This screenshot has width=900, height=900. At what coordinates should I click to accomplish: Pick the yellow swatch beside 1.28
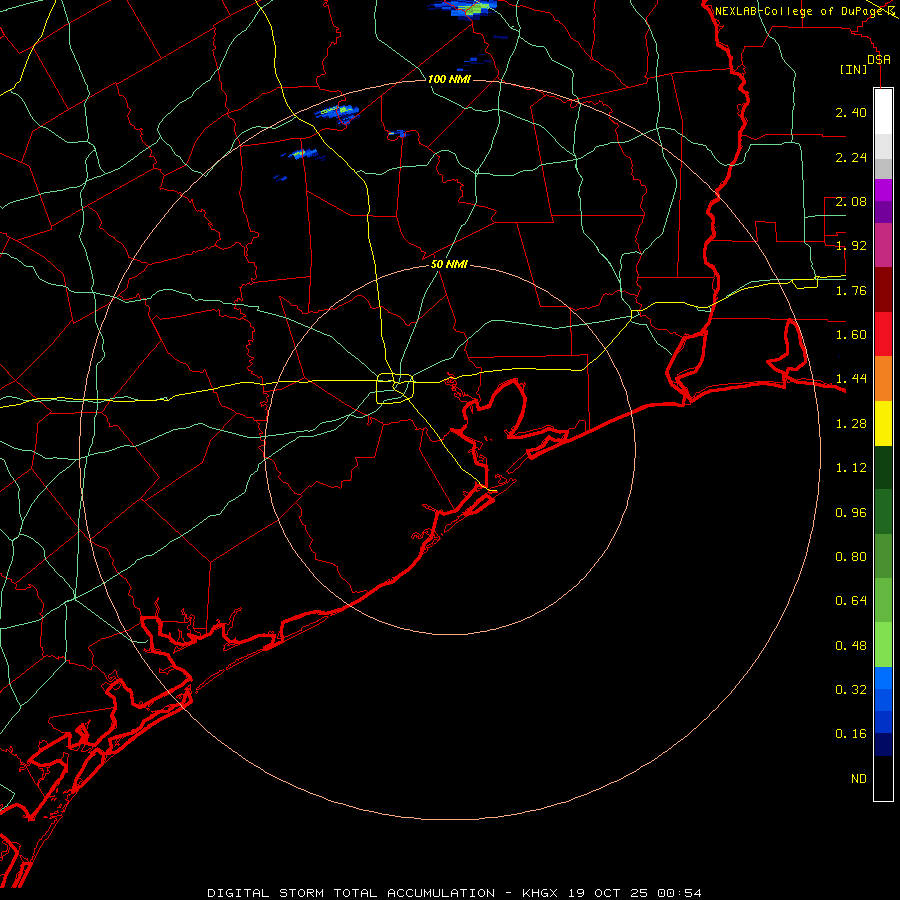coord(883,423)
